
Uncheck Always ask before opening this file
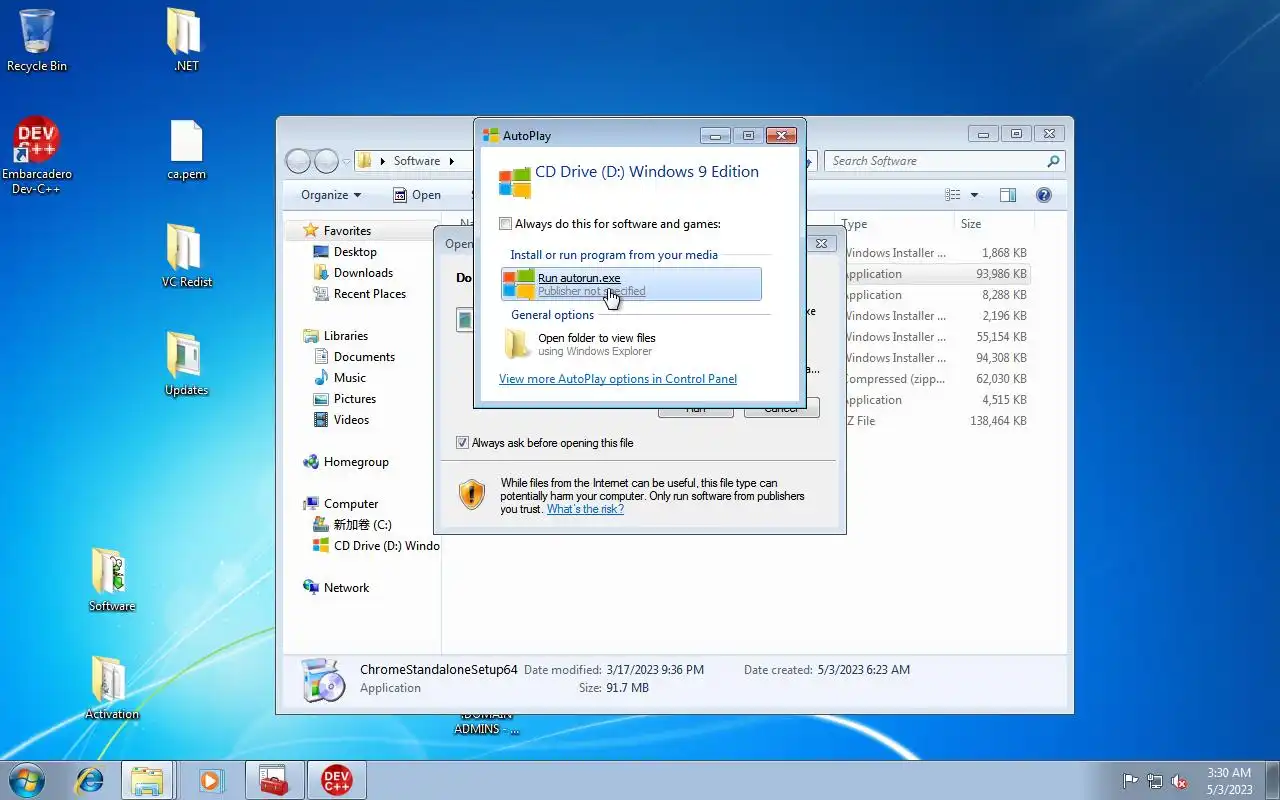(462, 442)
